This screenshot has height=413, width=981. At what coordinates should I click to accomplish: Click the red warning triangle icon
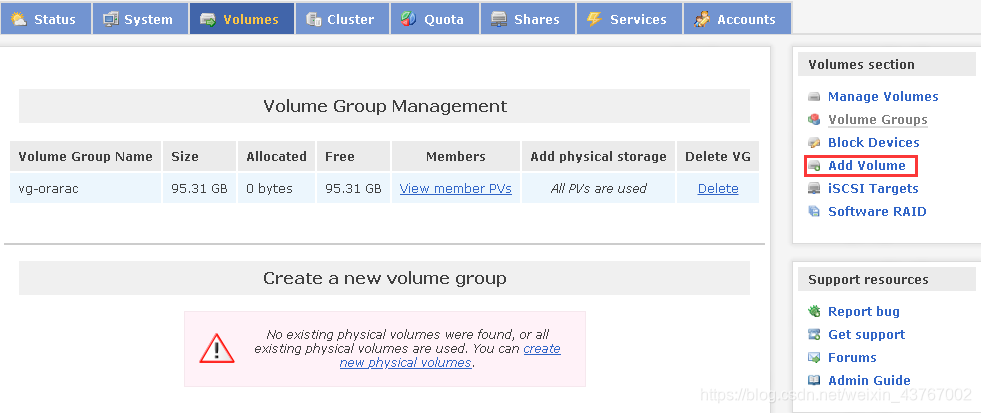(217, 349)
